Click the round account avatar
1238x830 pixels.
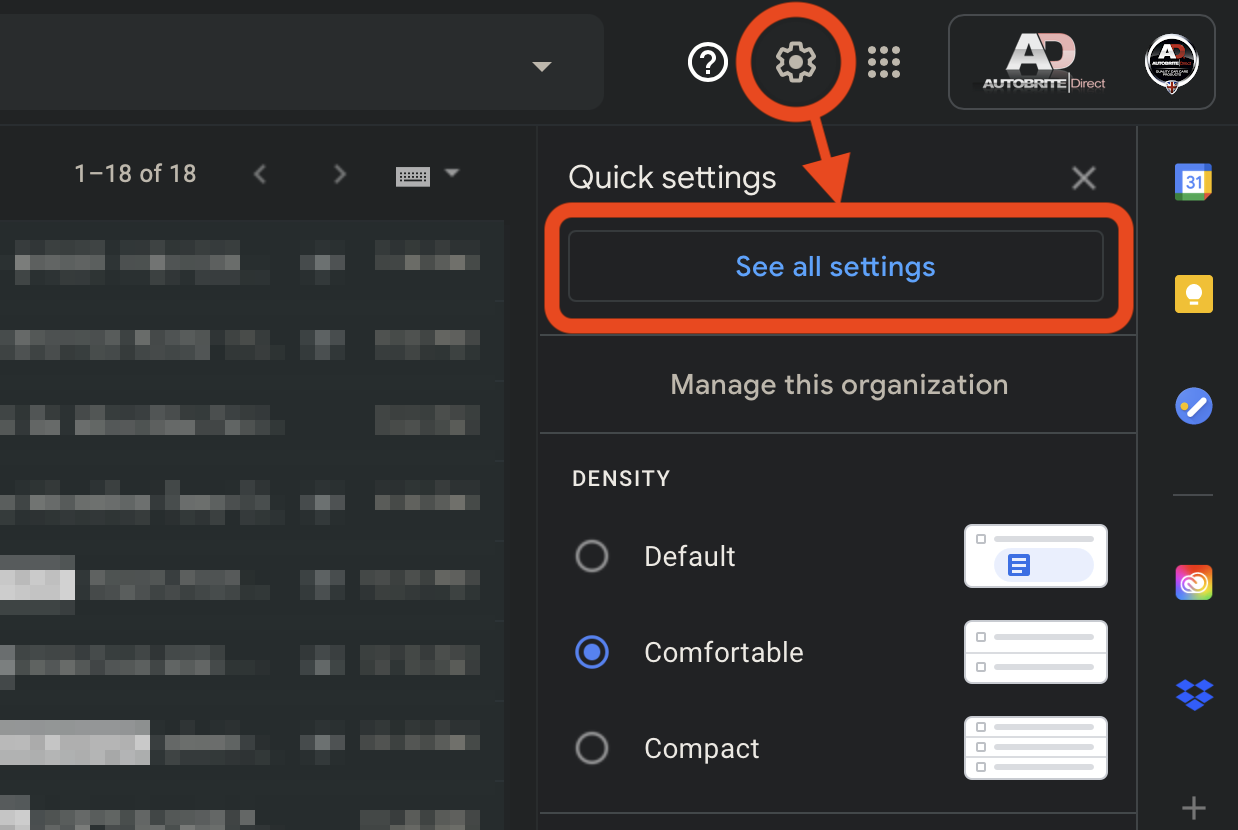pyautogui.click(x=1171, y=63)
